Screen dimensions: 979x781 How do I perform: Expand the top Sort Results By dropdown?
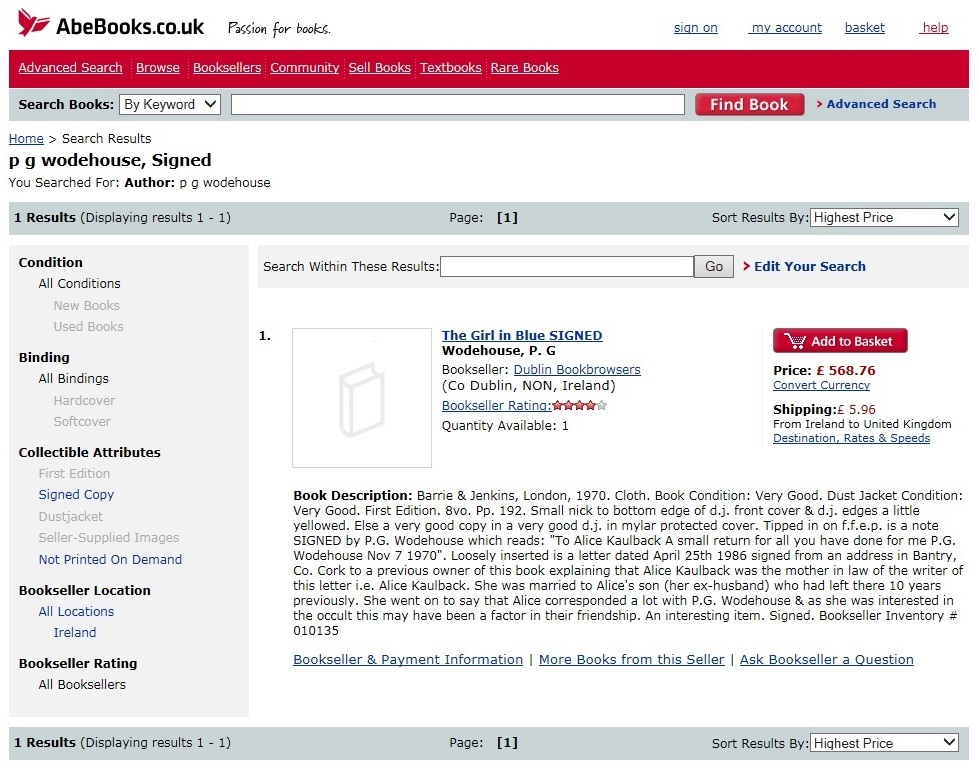click(x=884, y=218)
